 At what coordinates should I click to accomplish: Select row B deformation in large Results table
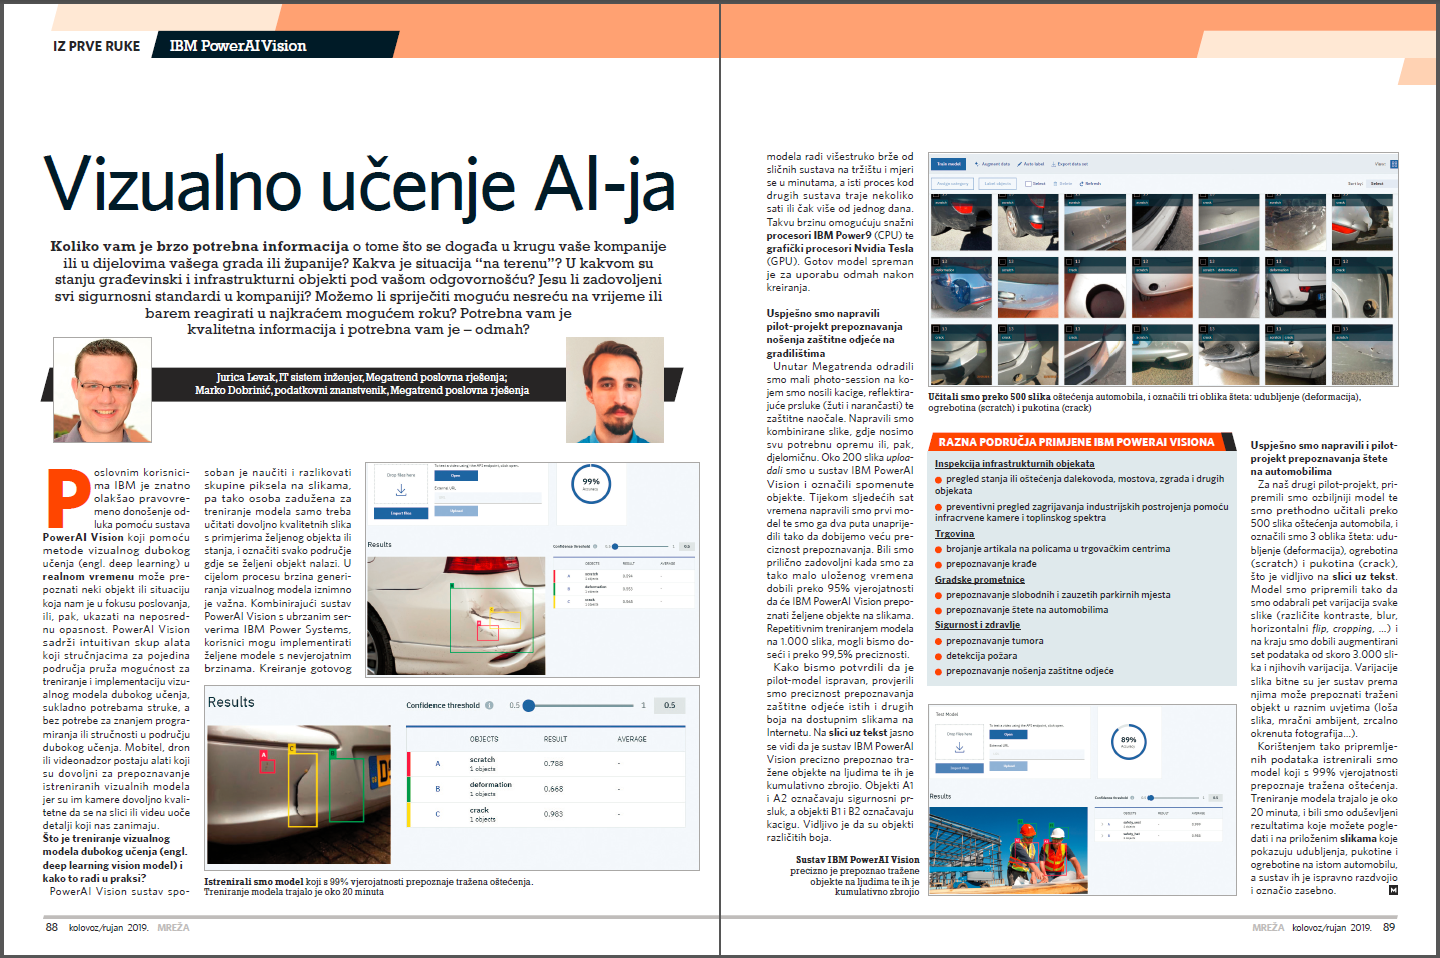[547, 789]
